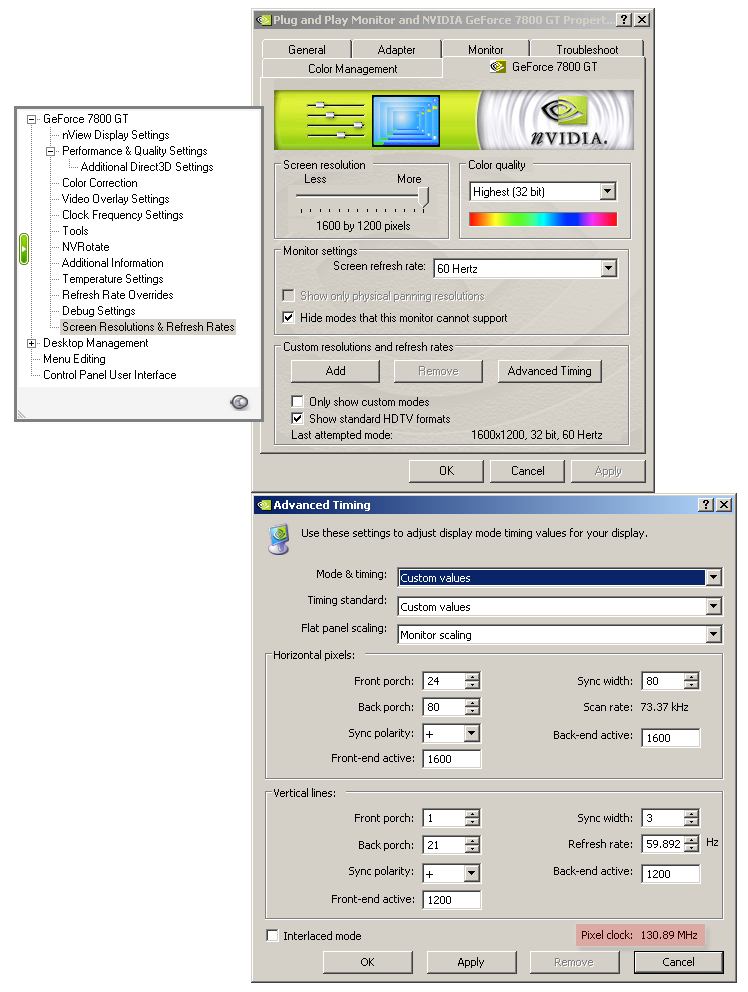Click Apply in Advanced Timing dialog
This screenshot has height=992, width=748.
[x=471, y=962]
